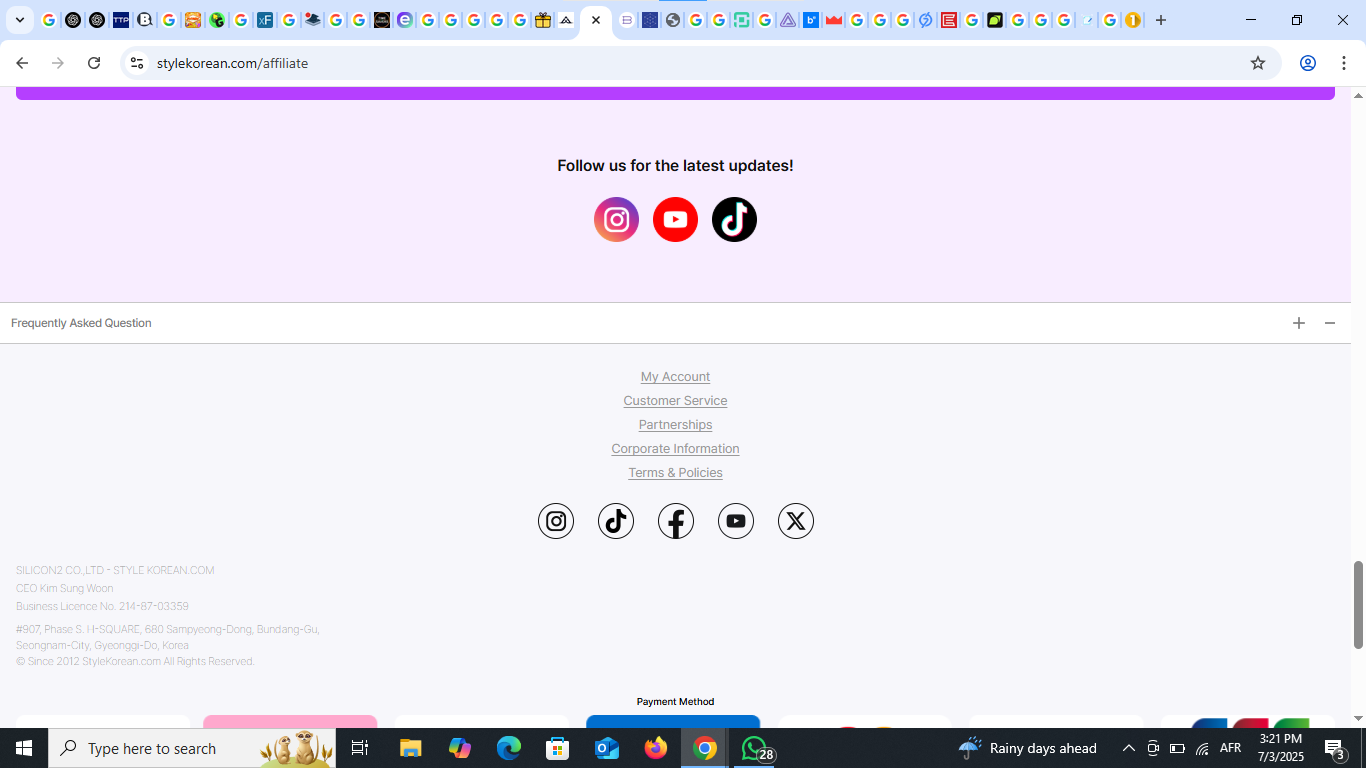1366x768 pixels.
Task: Open the tab search dropdown arrow
Action: click(19, 20)
